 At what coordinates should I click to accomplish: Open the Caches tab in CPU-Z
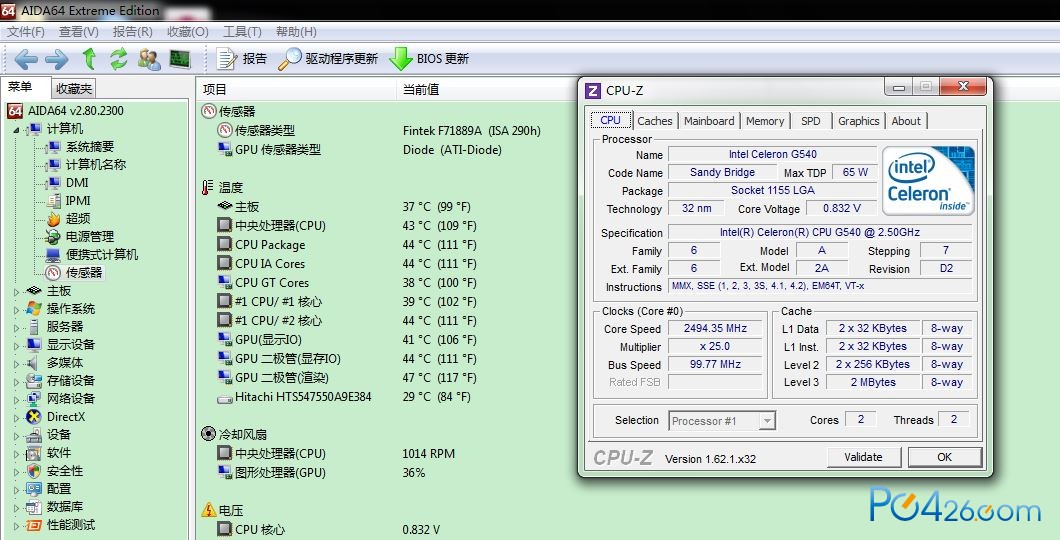[654, 121]
